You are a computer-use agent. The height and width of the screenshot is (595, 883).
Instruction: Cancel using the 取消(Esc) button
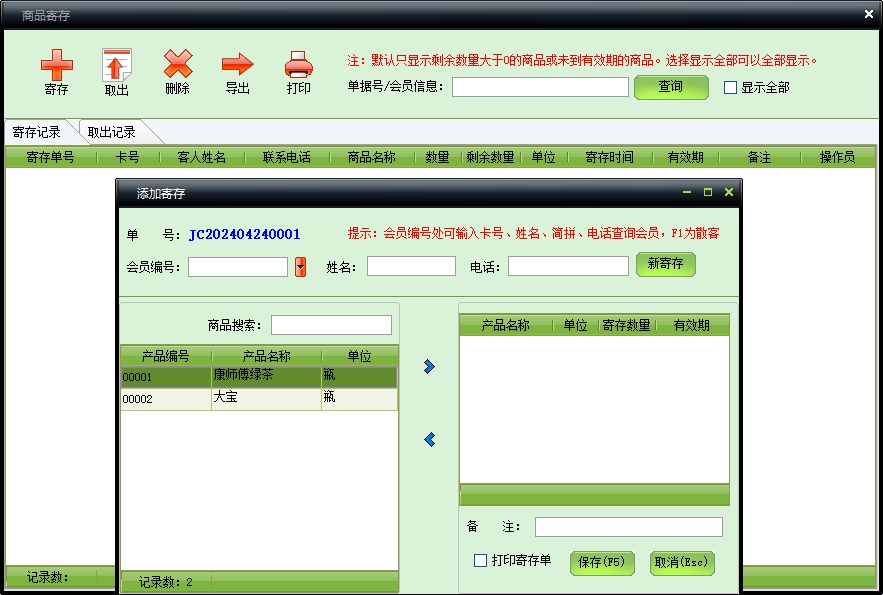click(682, 562)
